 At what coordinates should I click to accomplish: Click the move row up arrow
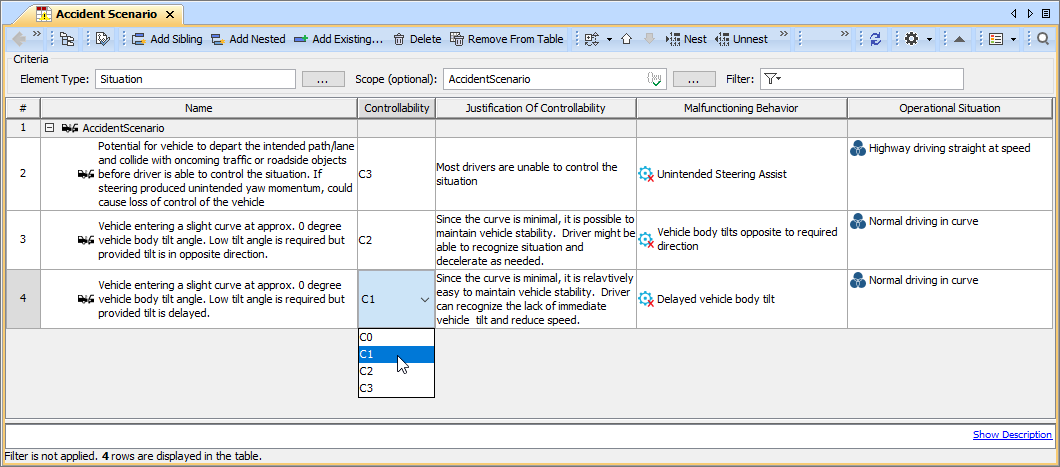(626, 39)
